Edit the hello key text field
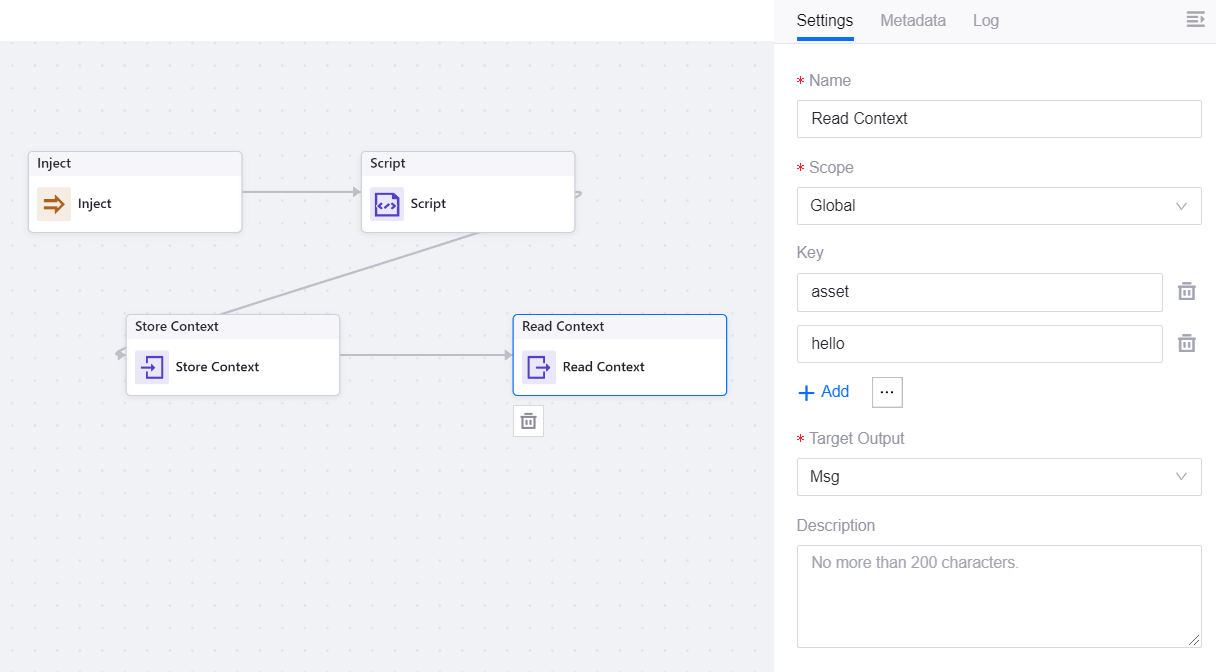The image size is (1216, 672). click(979, 343)
